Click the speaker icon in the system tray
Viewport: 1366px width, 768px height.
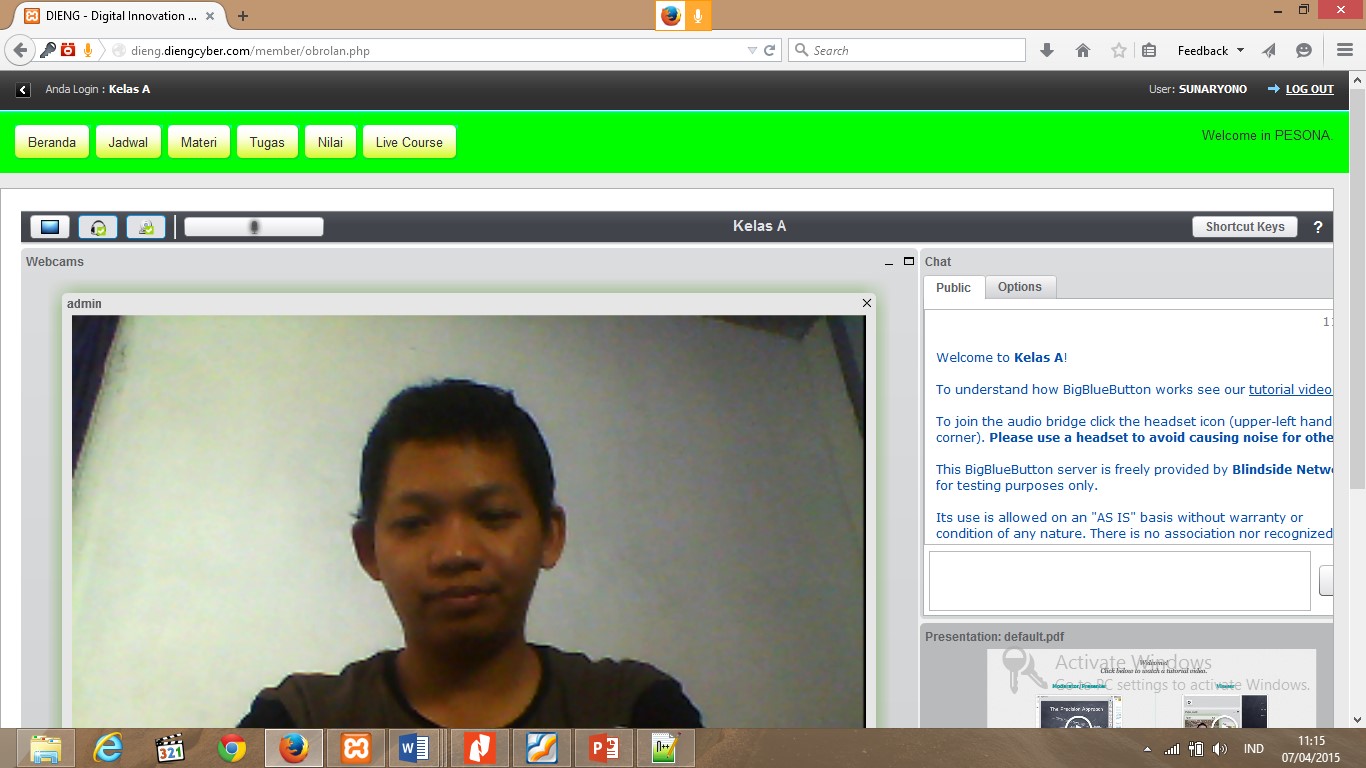(x=1222, y=747)
